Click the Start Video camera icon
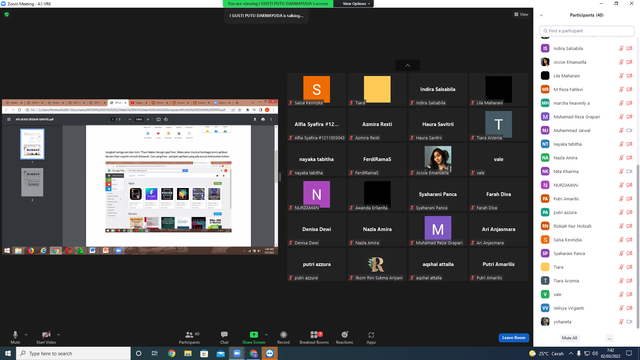640x360 pixels. coord(46,335)
